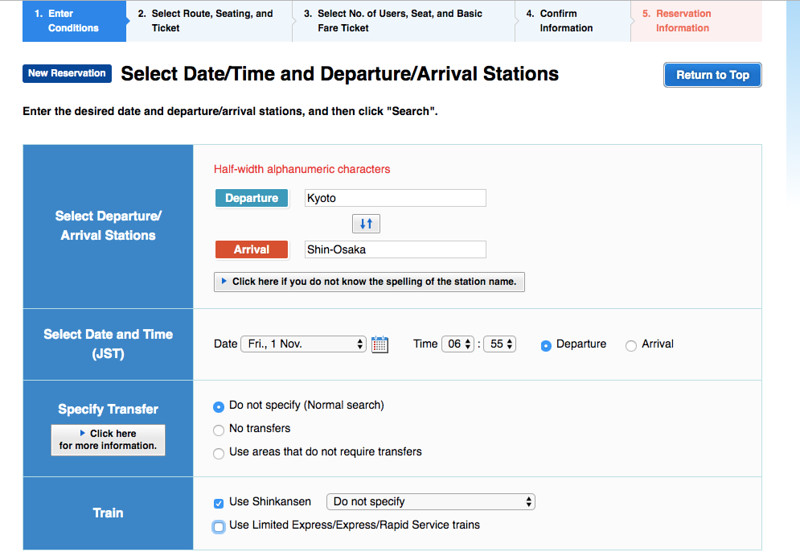This screenshot has height=552, width=800.
Task: Select the Arrival time radio button
Action: [x=631, y=345]
